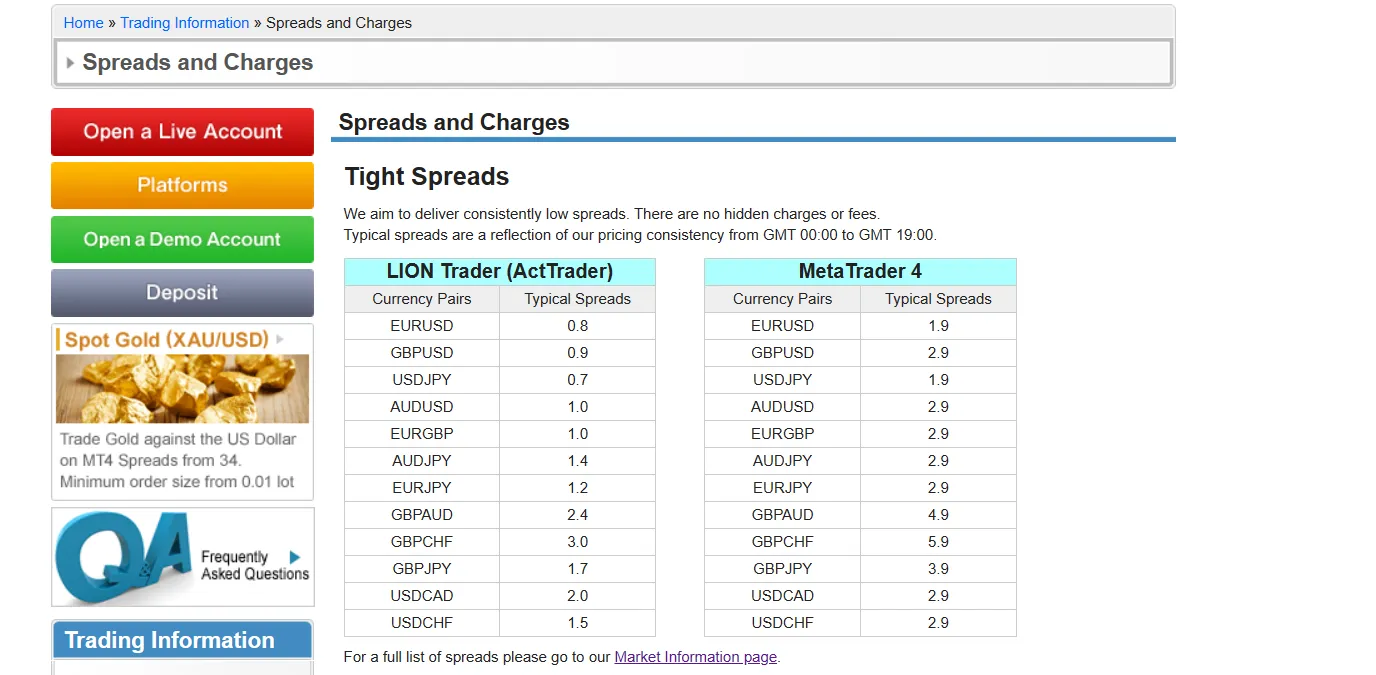1376x675 pixels.
Task: Click Typical Spreads header in MetaTrader 4 table
Action: (x=938, y=299)
